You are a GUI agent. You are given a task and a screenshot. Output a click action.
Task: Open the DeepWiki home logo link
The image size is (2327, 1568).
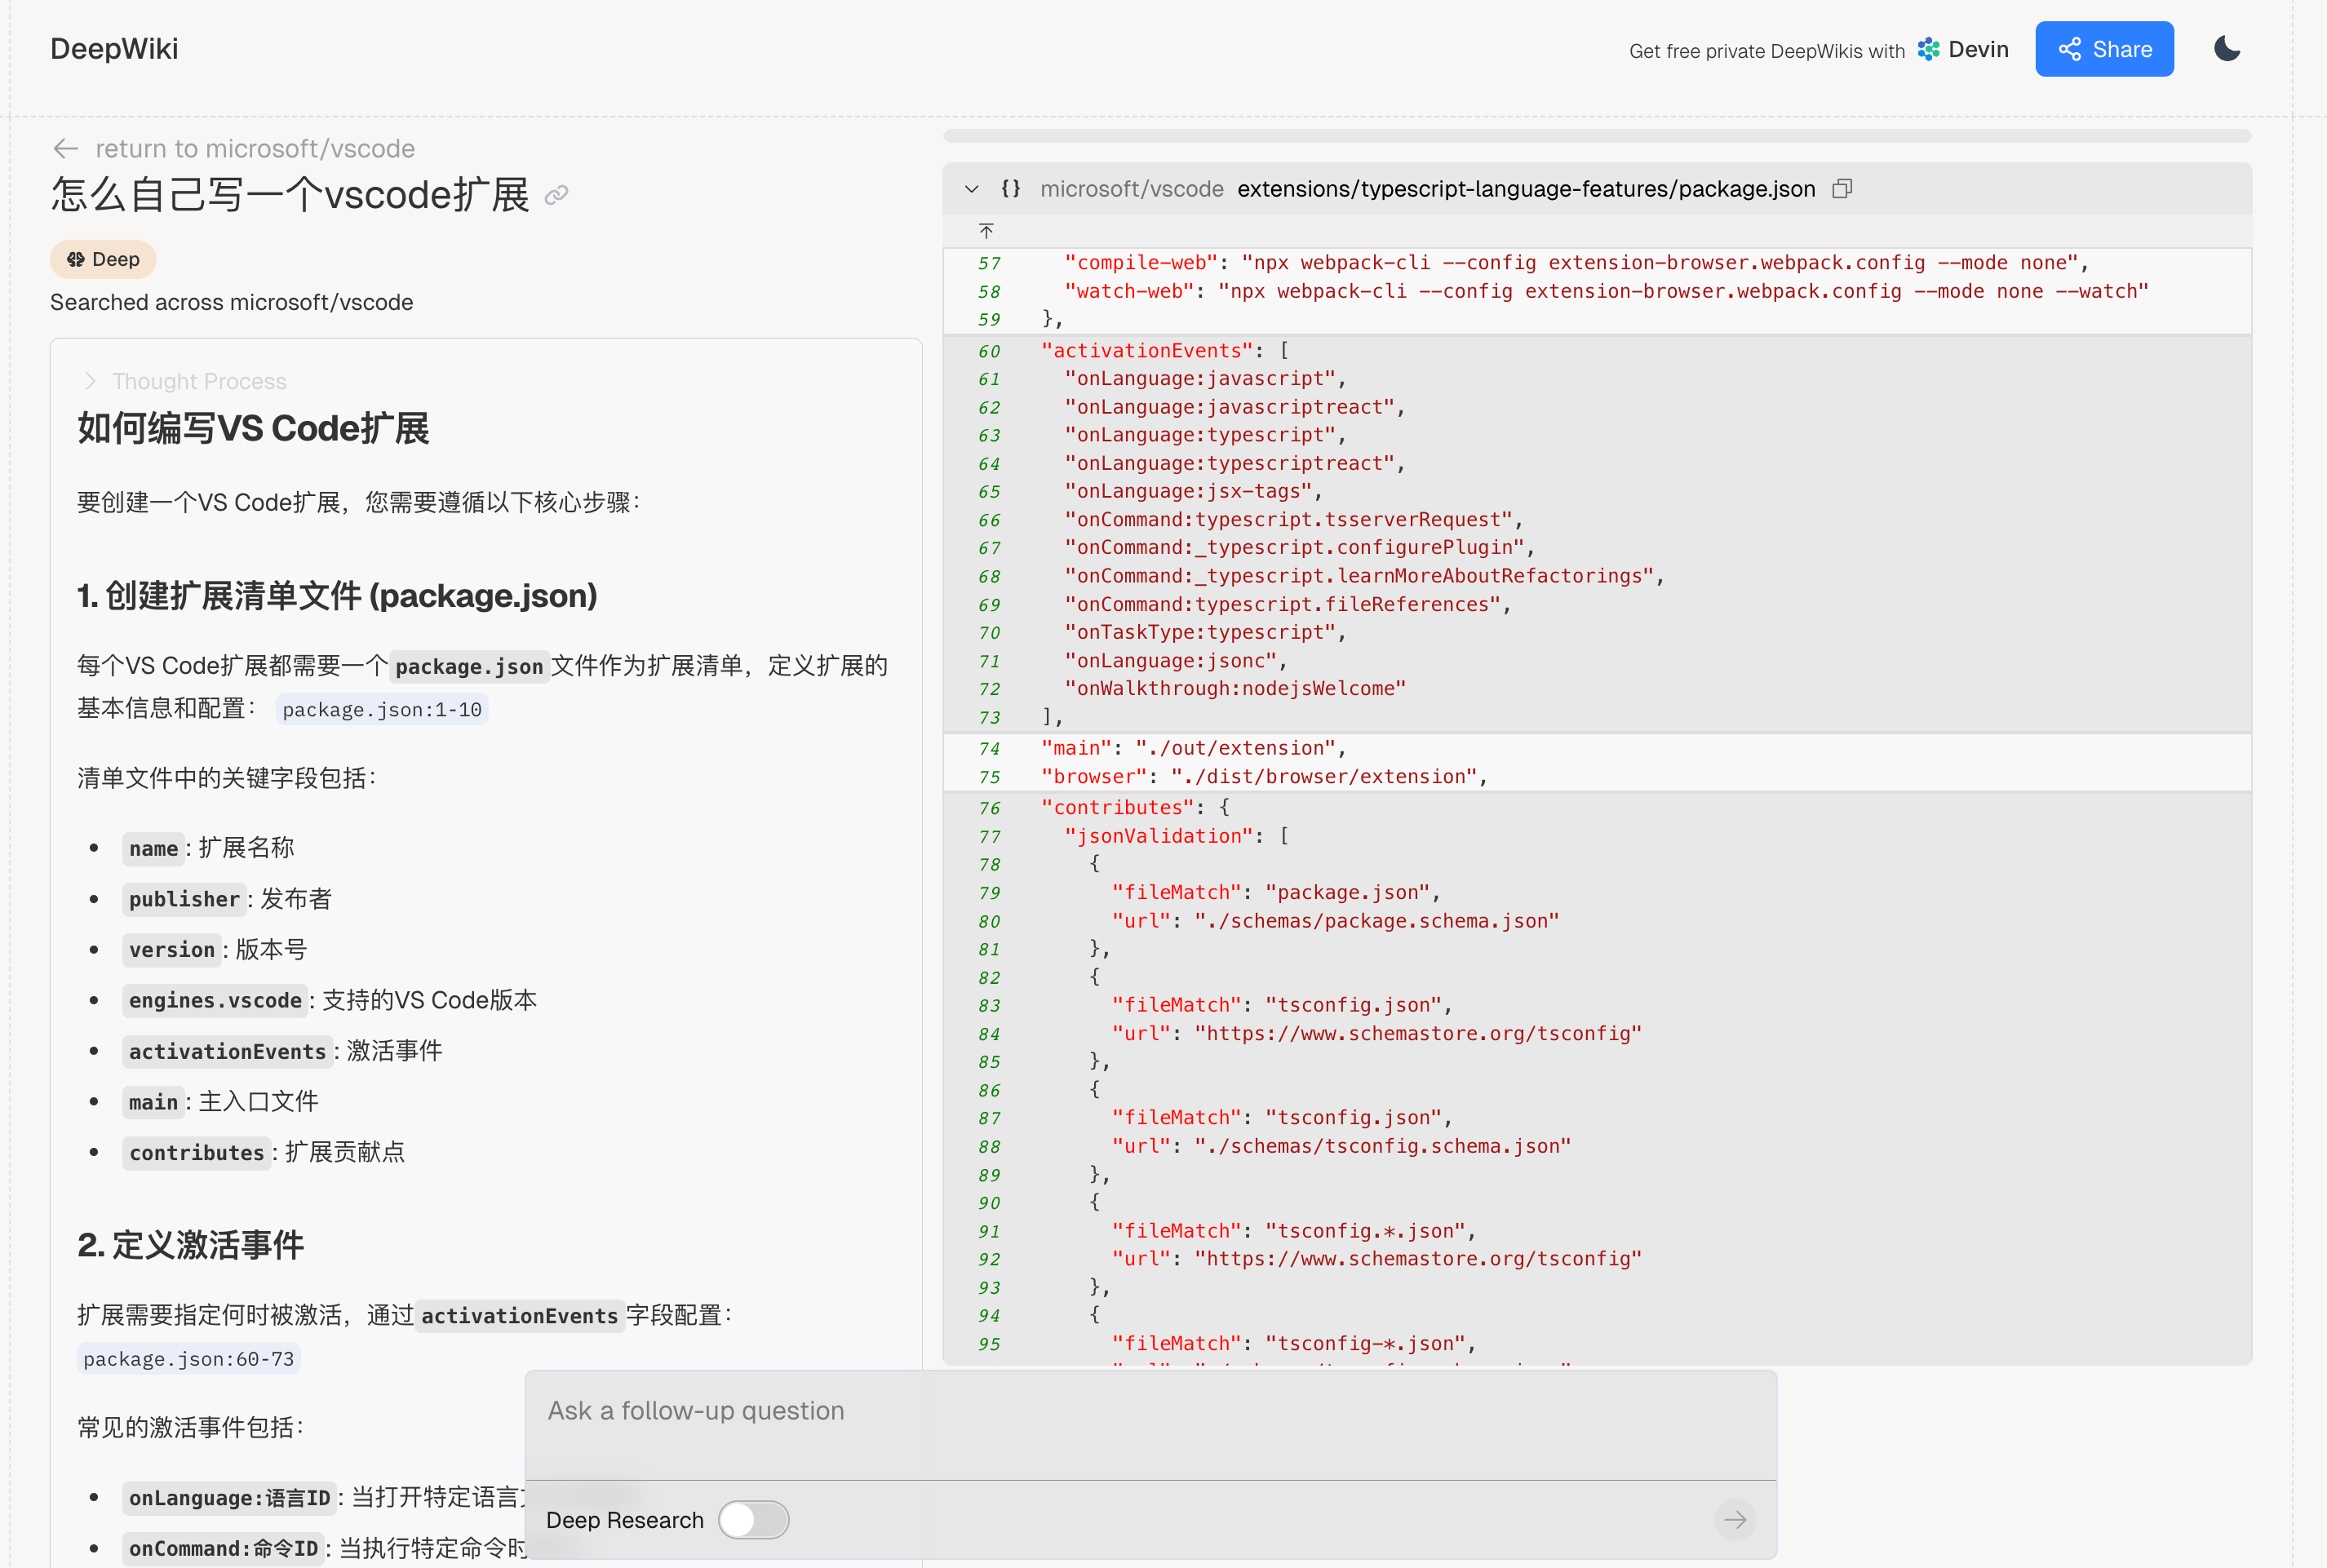click(x=114, y=49)
